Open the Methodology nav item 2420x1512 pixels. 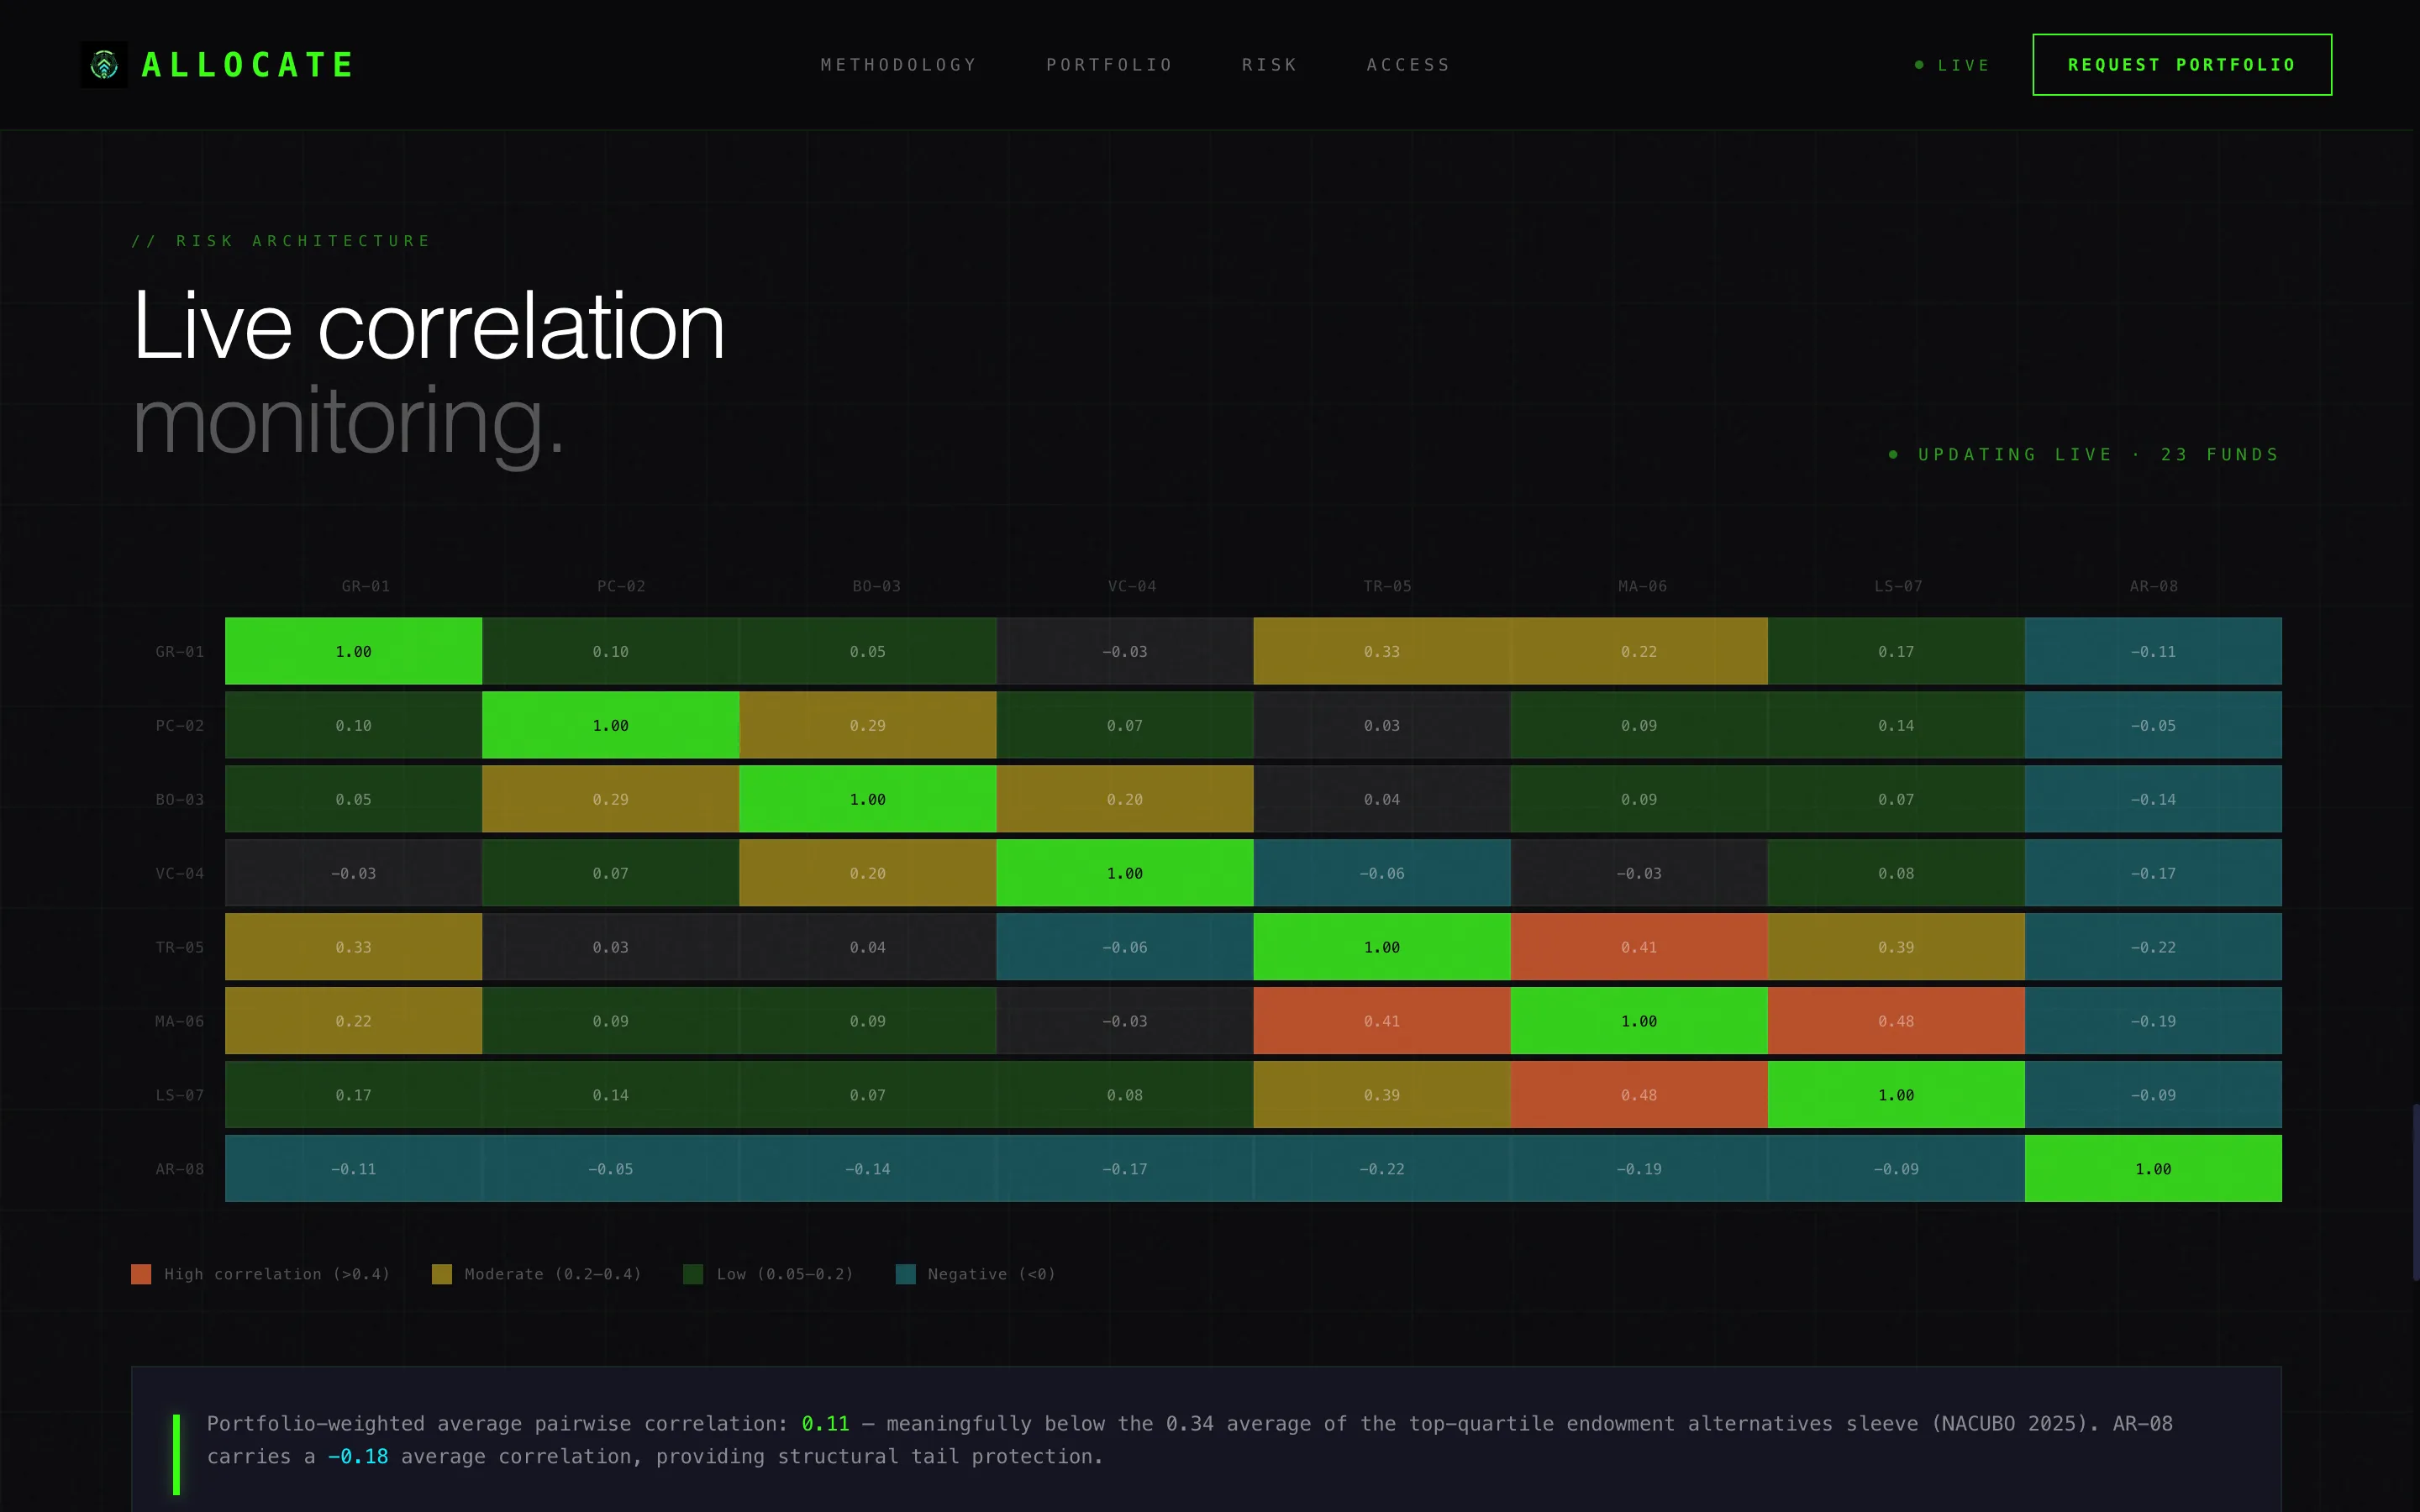[899, 65]
